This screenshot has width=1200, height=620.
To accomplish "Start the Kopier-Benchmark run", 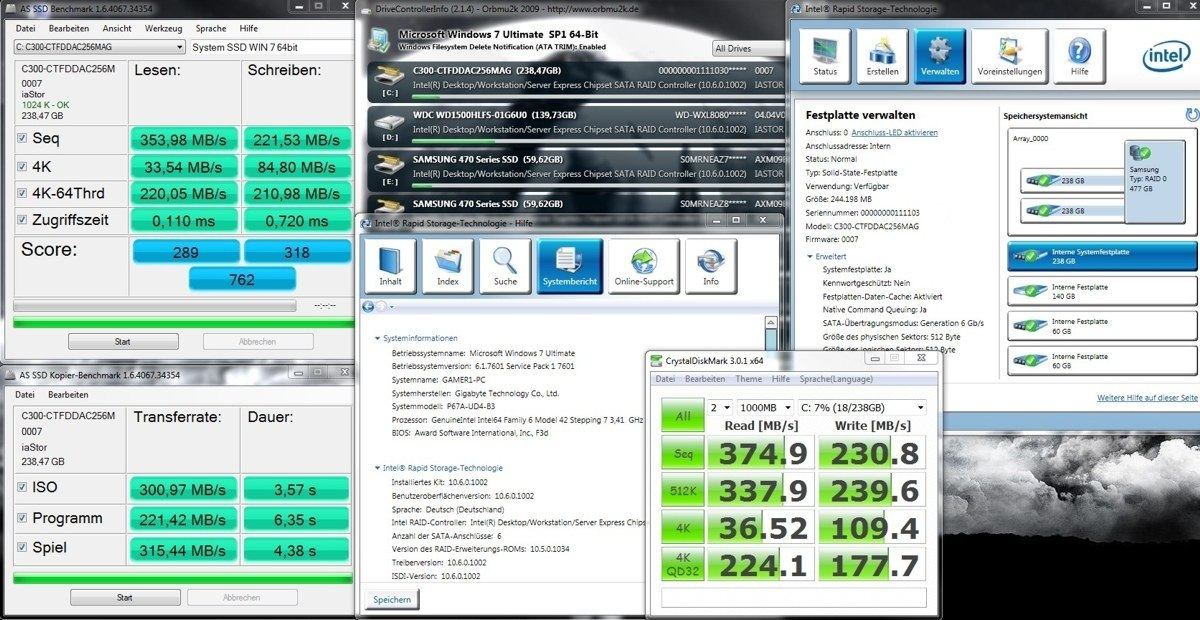I will 124,597.
